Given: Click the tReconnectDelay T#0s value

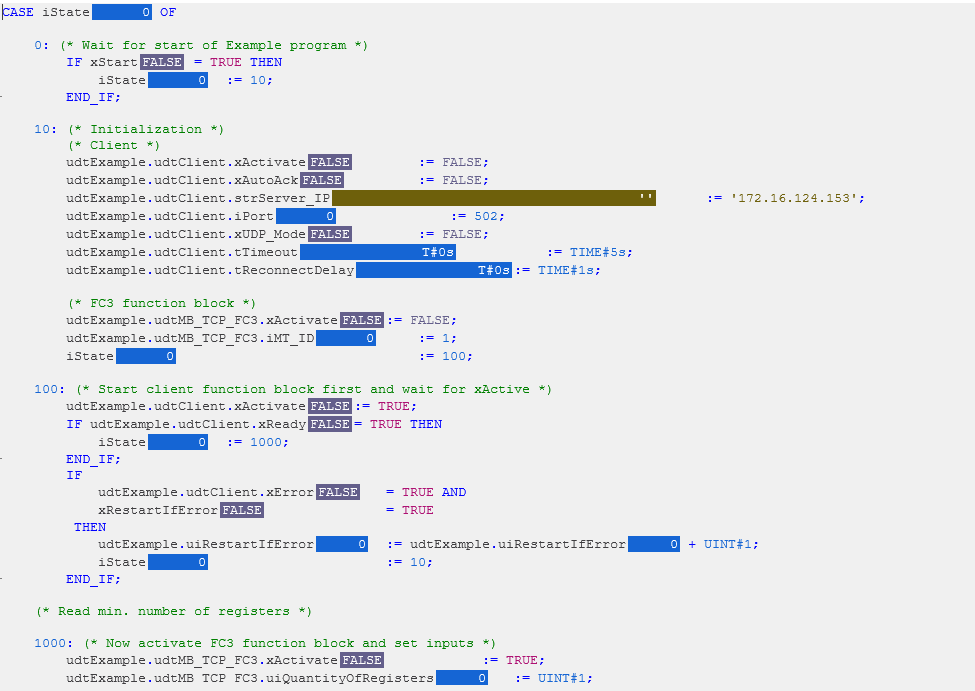Looking at the screenshot, I should (433, 270).
